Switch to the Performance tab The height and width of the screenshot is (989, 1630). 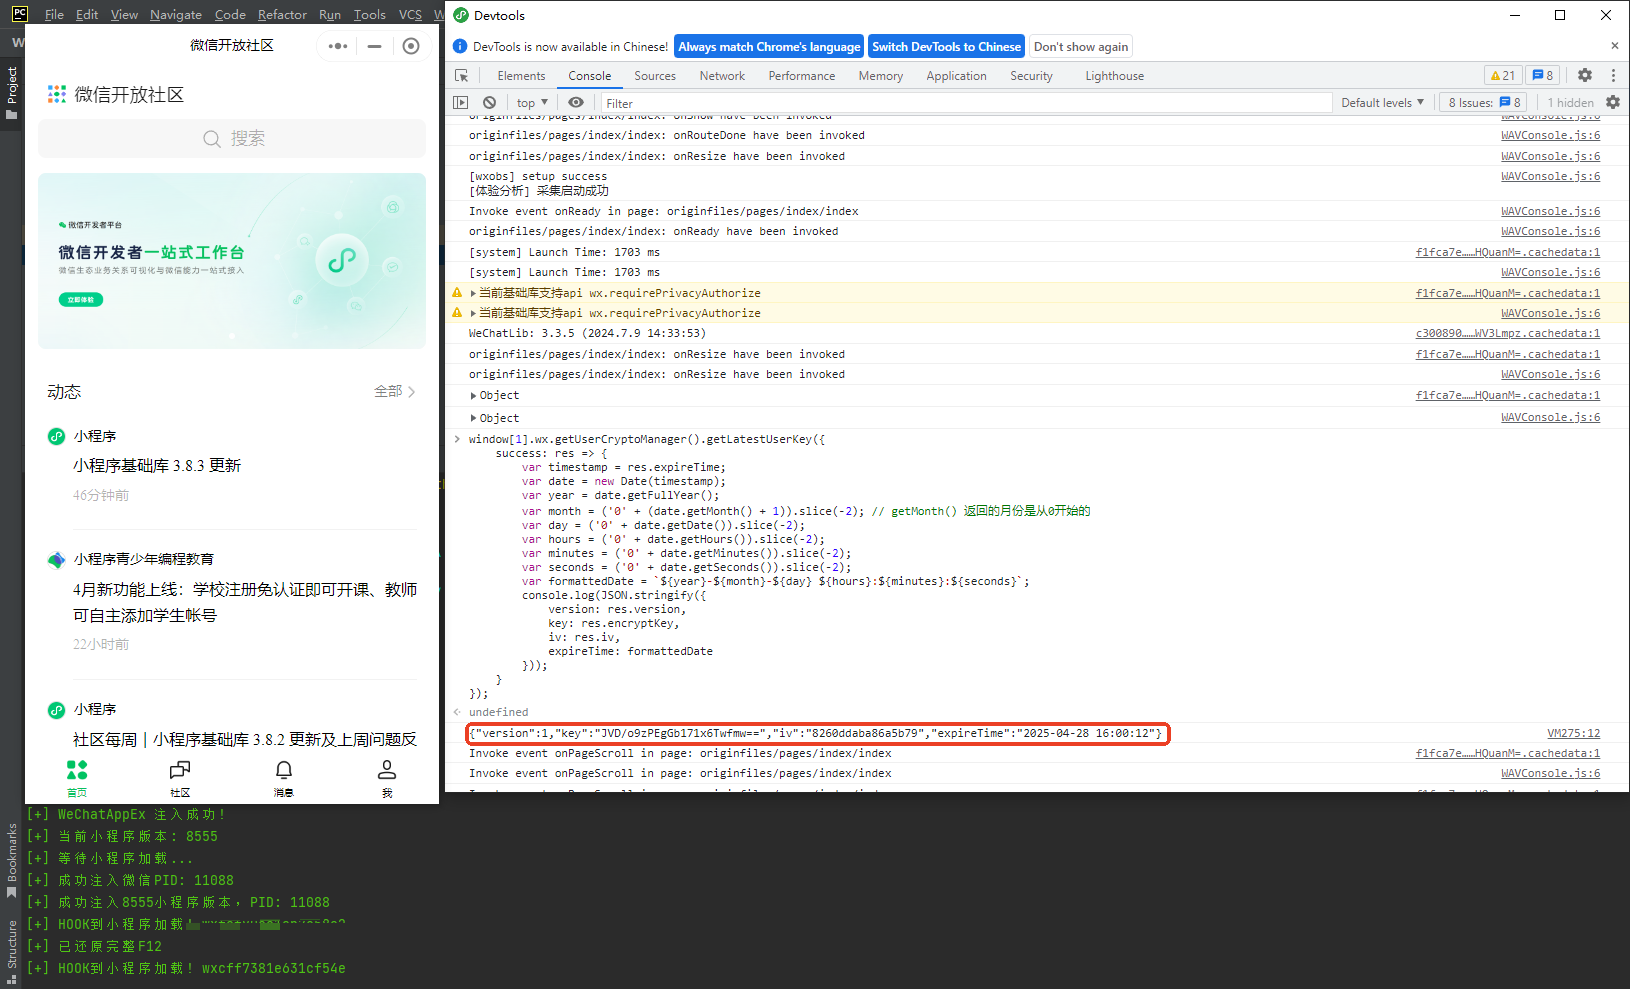click(x=802, y=76)
